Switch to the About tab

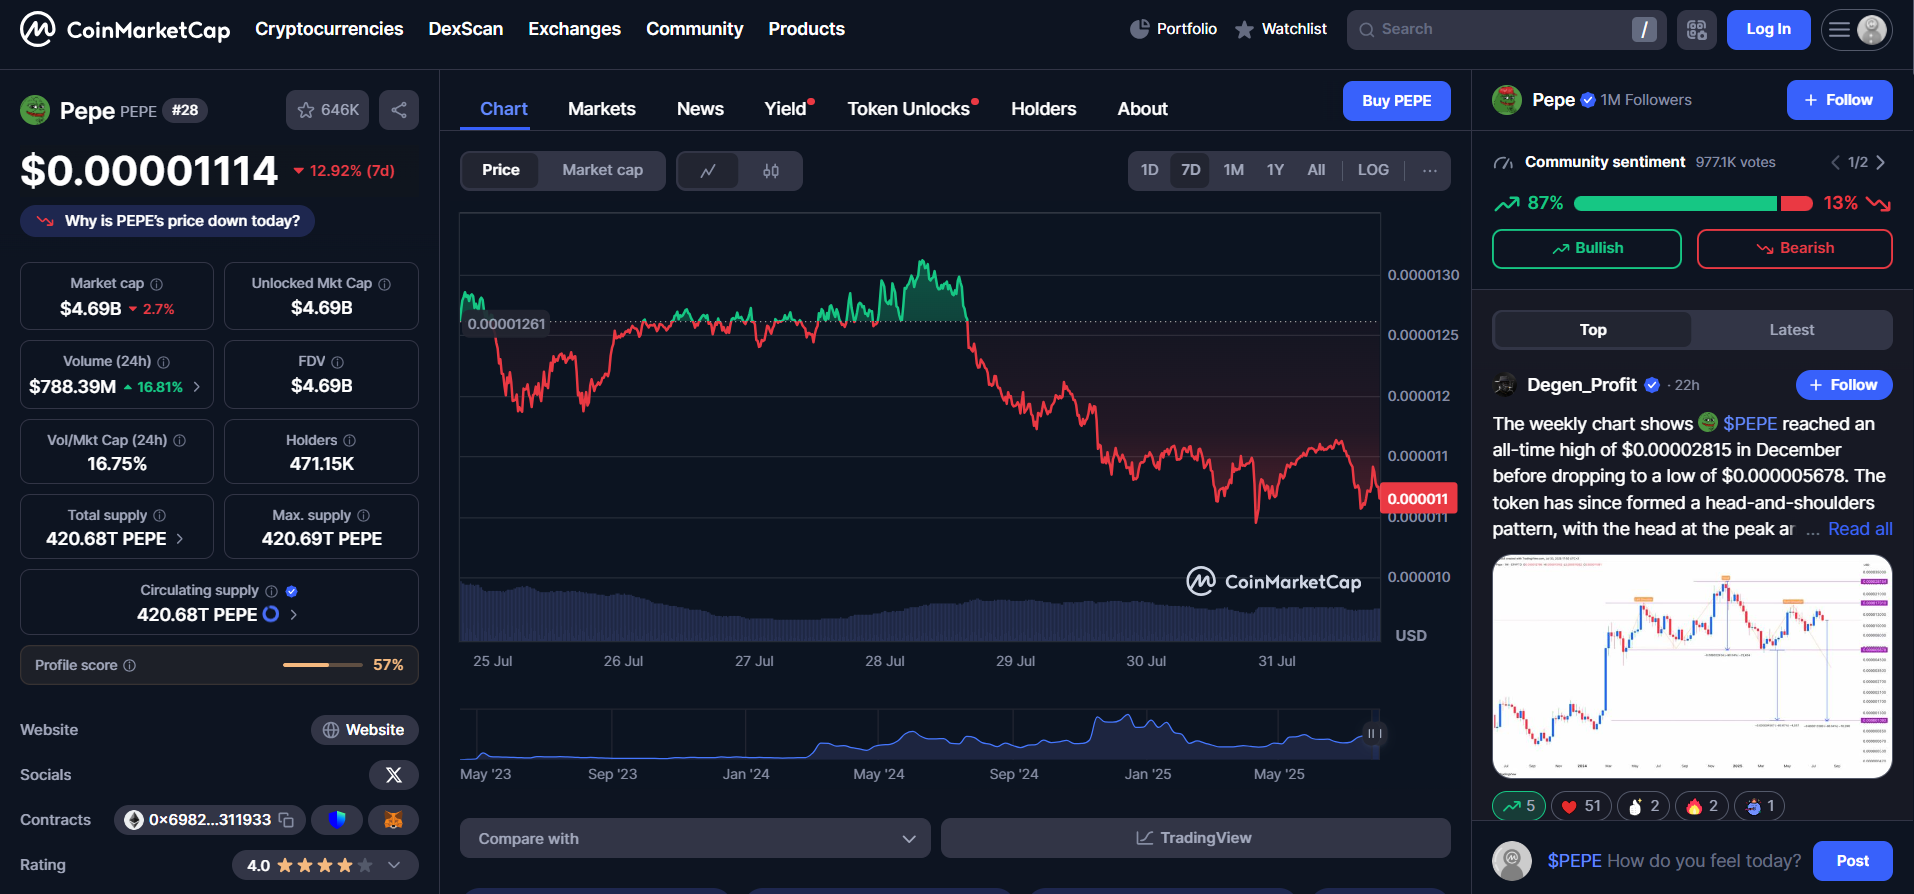click(x=1143, y=109)
